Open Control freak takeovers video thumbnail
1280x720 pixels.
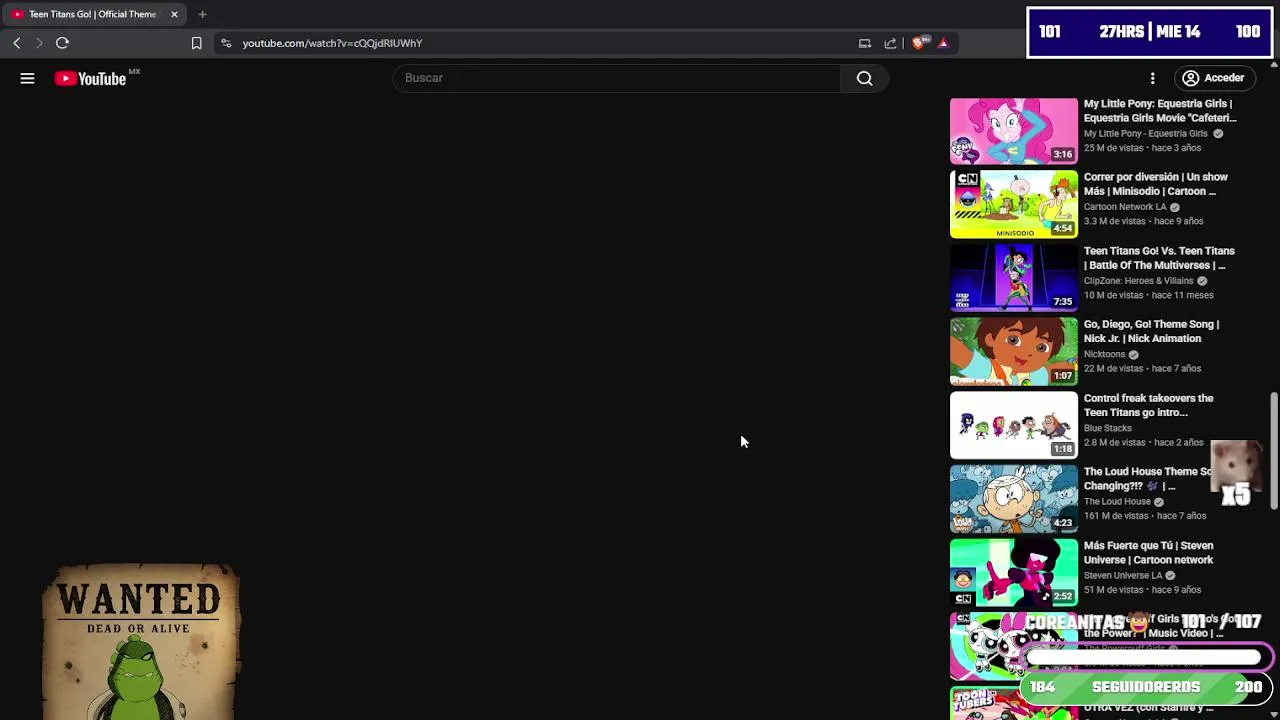click(x=1014, y=425)
